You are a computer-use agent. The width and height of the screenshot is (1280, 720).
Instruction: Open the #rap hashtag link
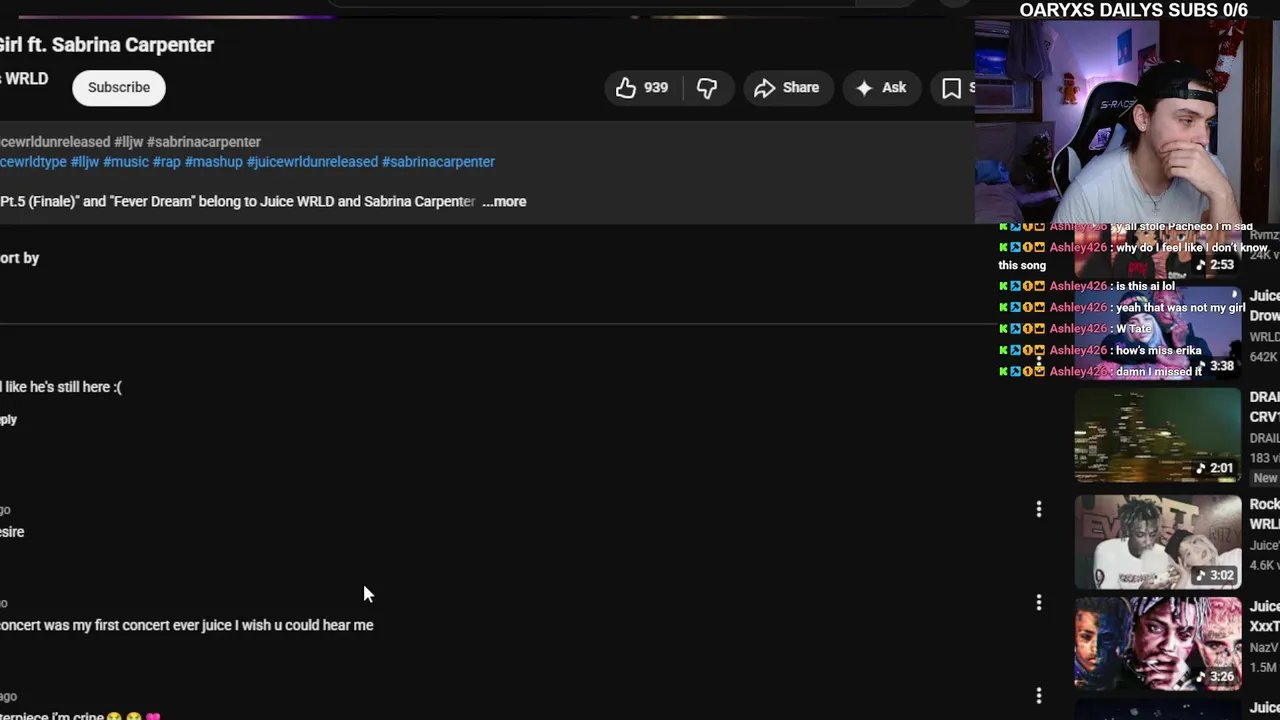tap(166, 162)
